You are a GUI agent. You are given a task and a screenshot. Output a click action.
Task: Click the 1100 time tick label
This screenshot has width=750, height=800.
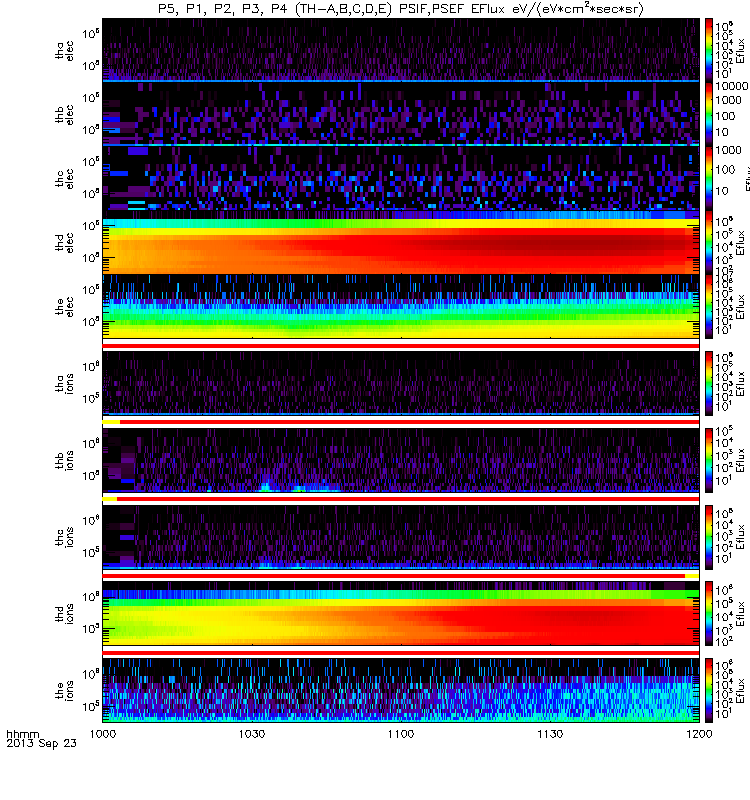point(401,734)
